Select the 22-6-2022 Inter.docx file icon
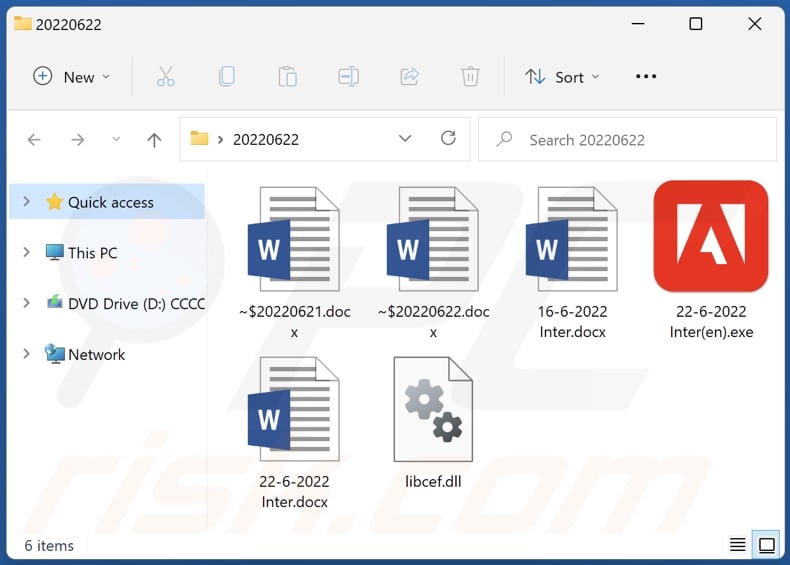Image resolution: width=790 pixels, height=565 pixels. [x=294, y=409]
